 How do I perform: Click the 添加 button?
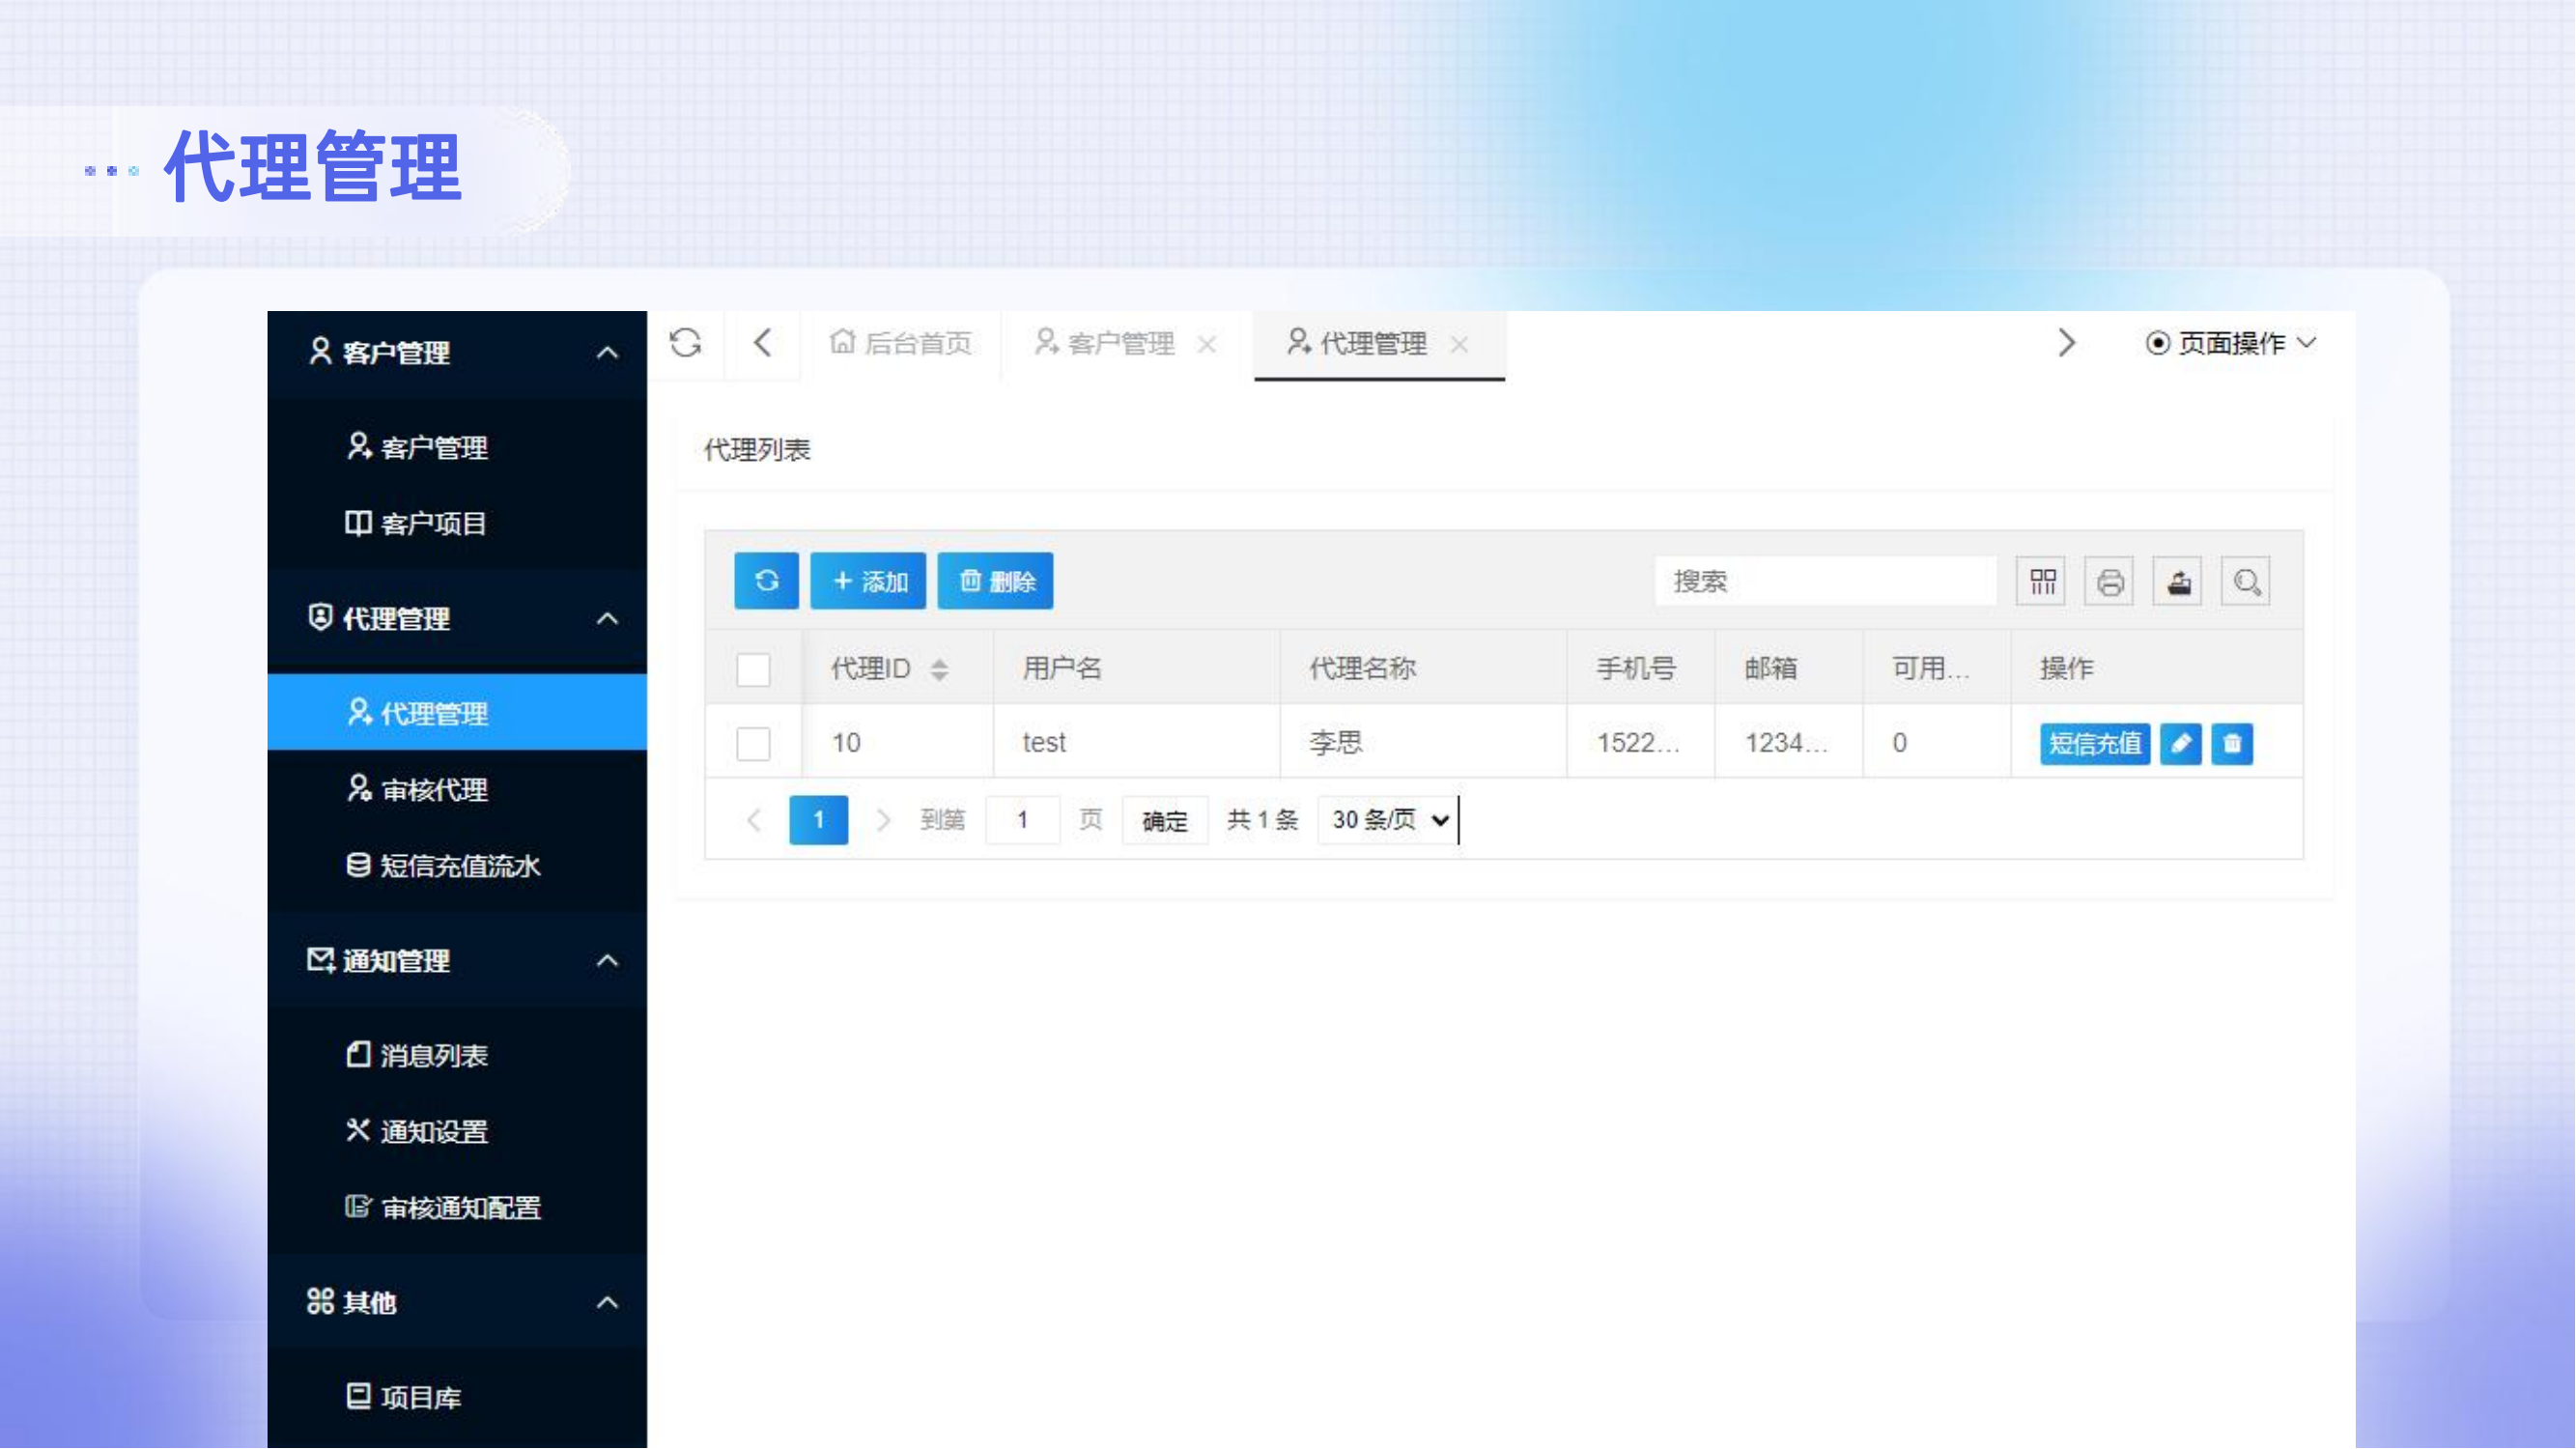868,581
